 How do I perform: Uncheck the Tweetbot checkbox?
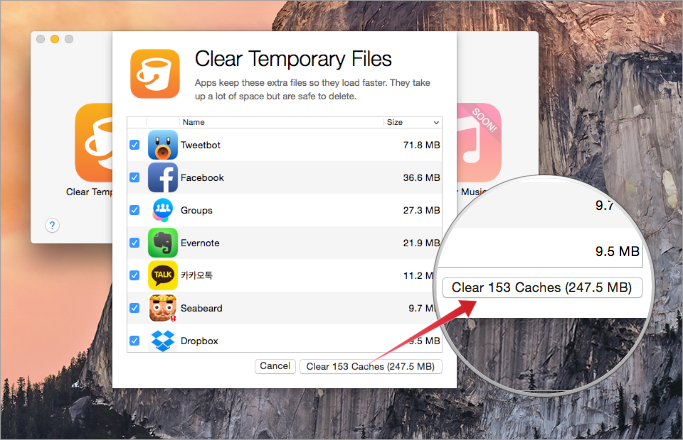[135, 145]
